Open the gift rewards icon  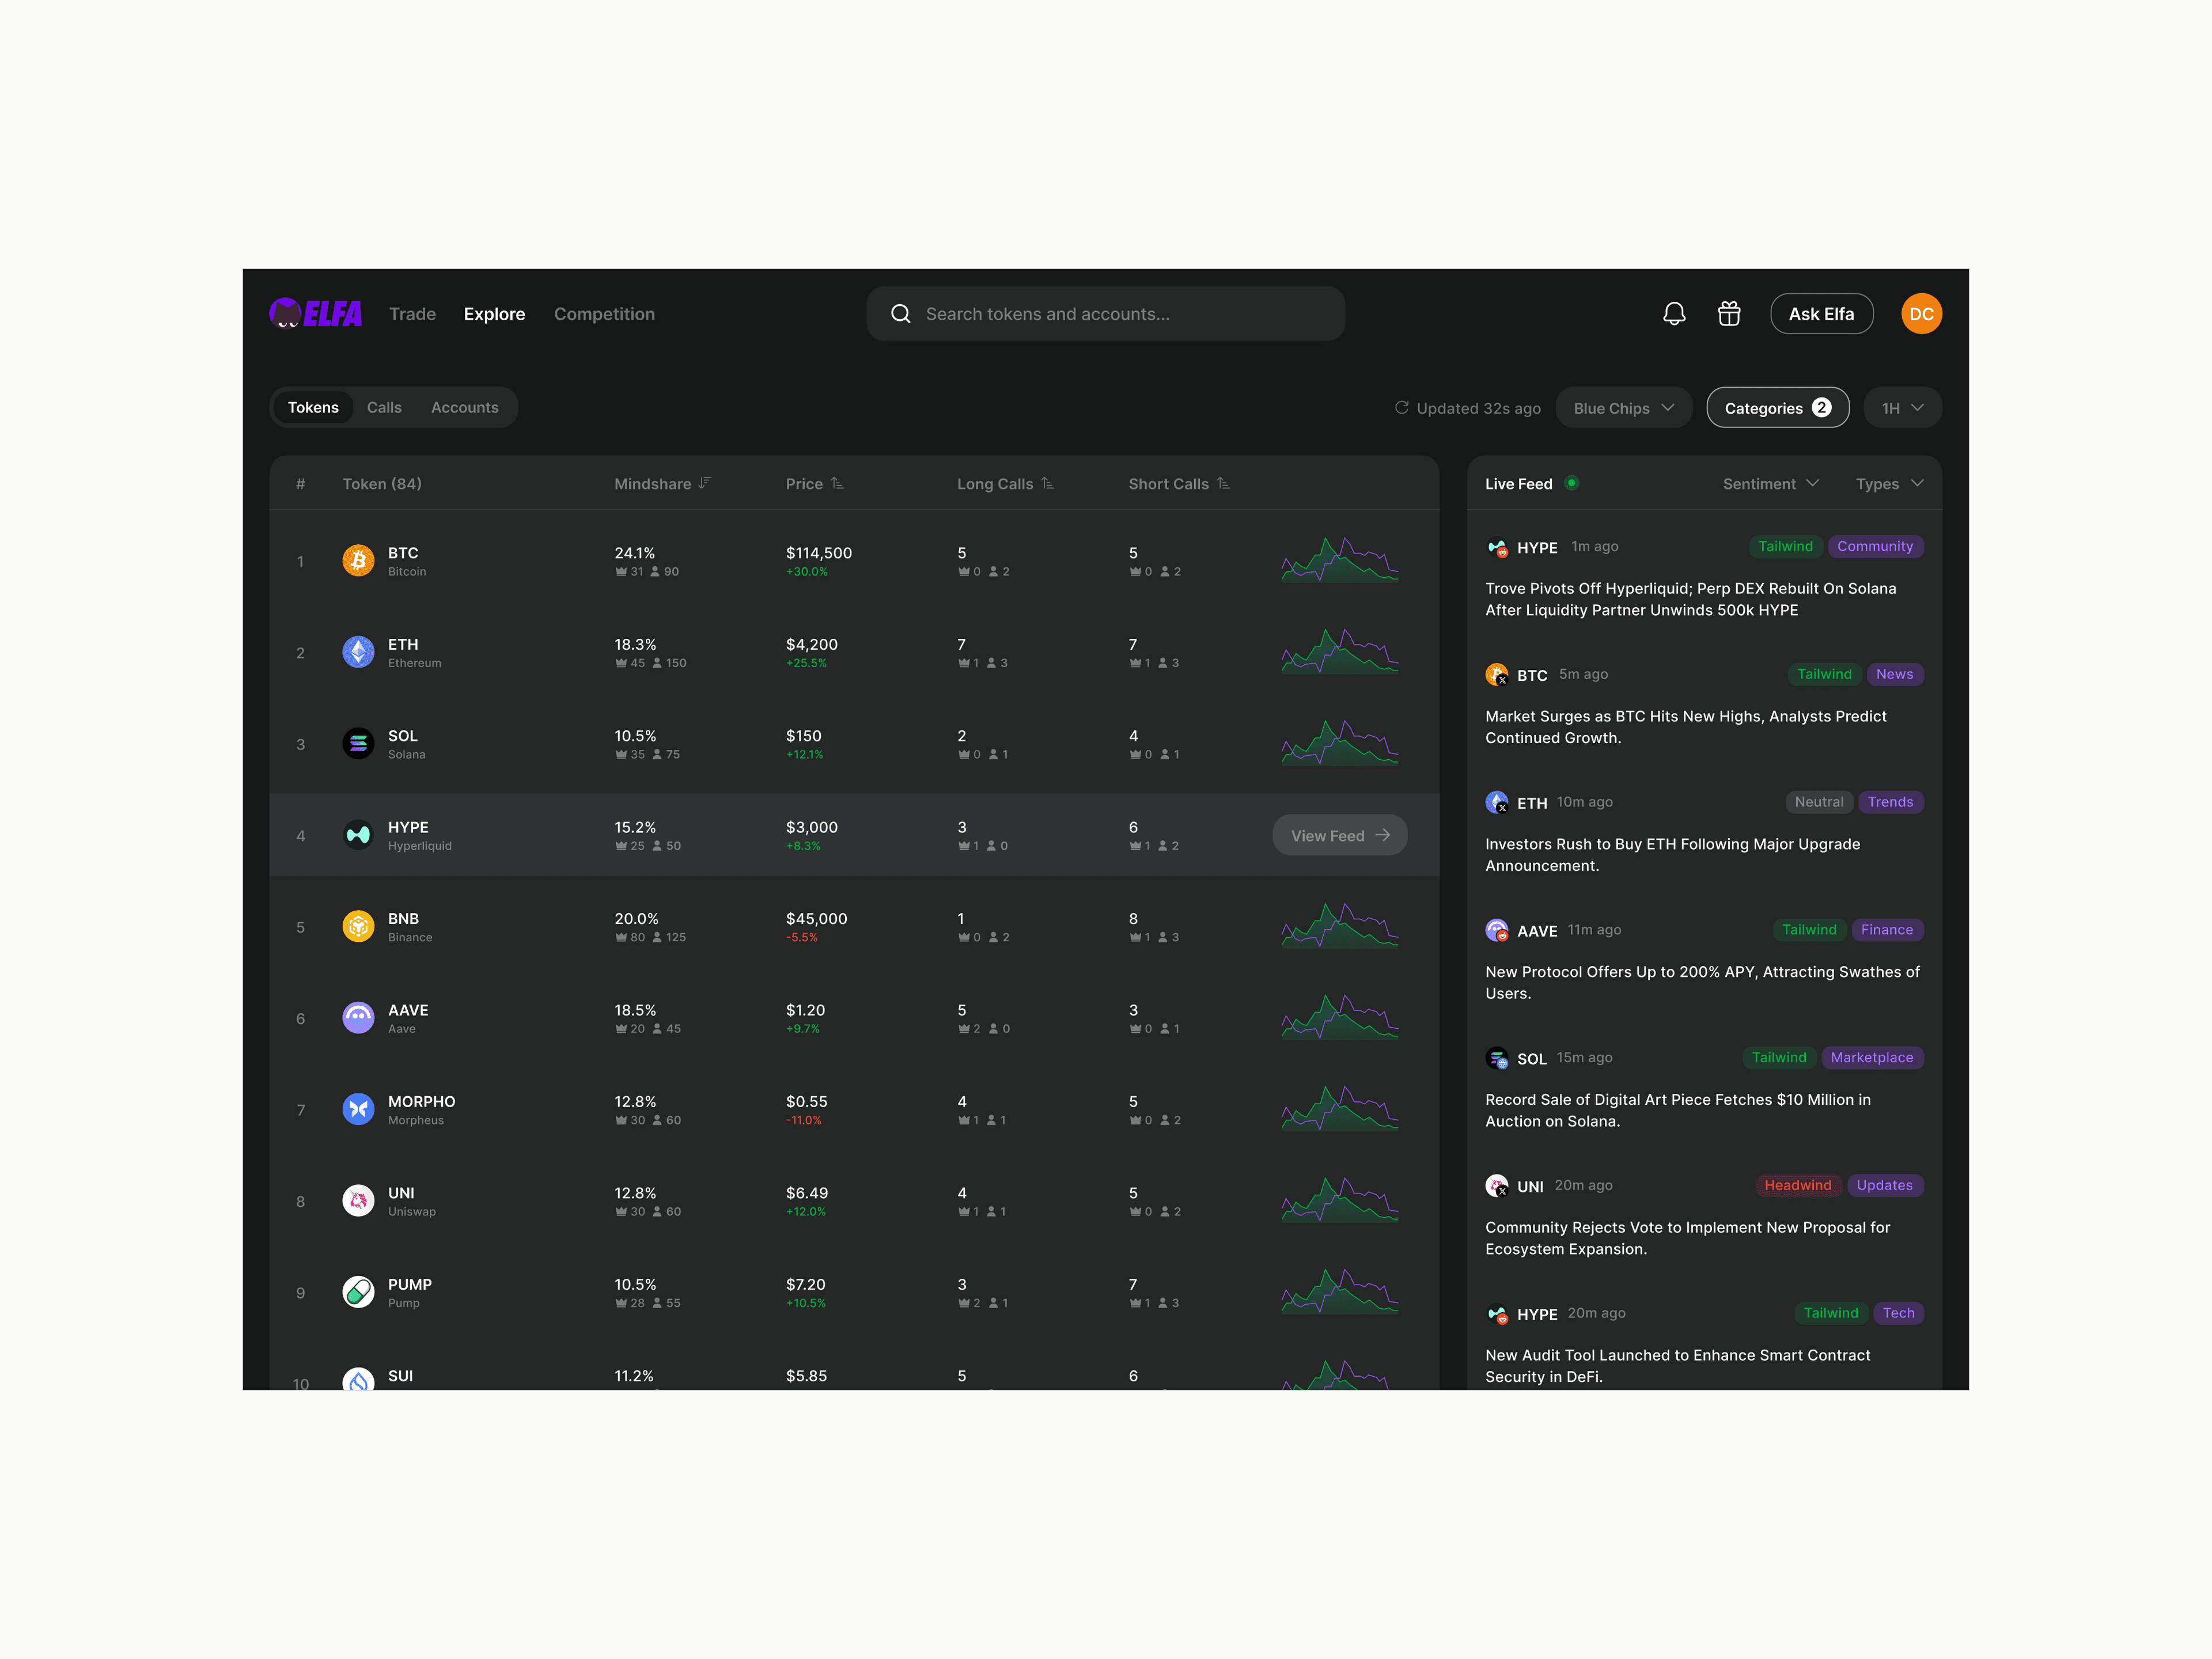[1729, 314]
